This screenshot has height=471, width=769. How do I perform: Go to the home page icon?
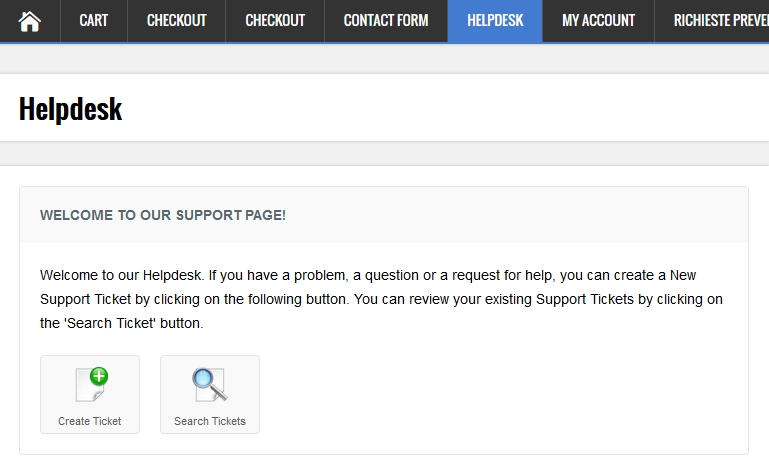[x=29, y=21]
